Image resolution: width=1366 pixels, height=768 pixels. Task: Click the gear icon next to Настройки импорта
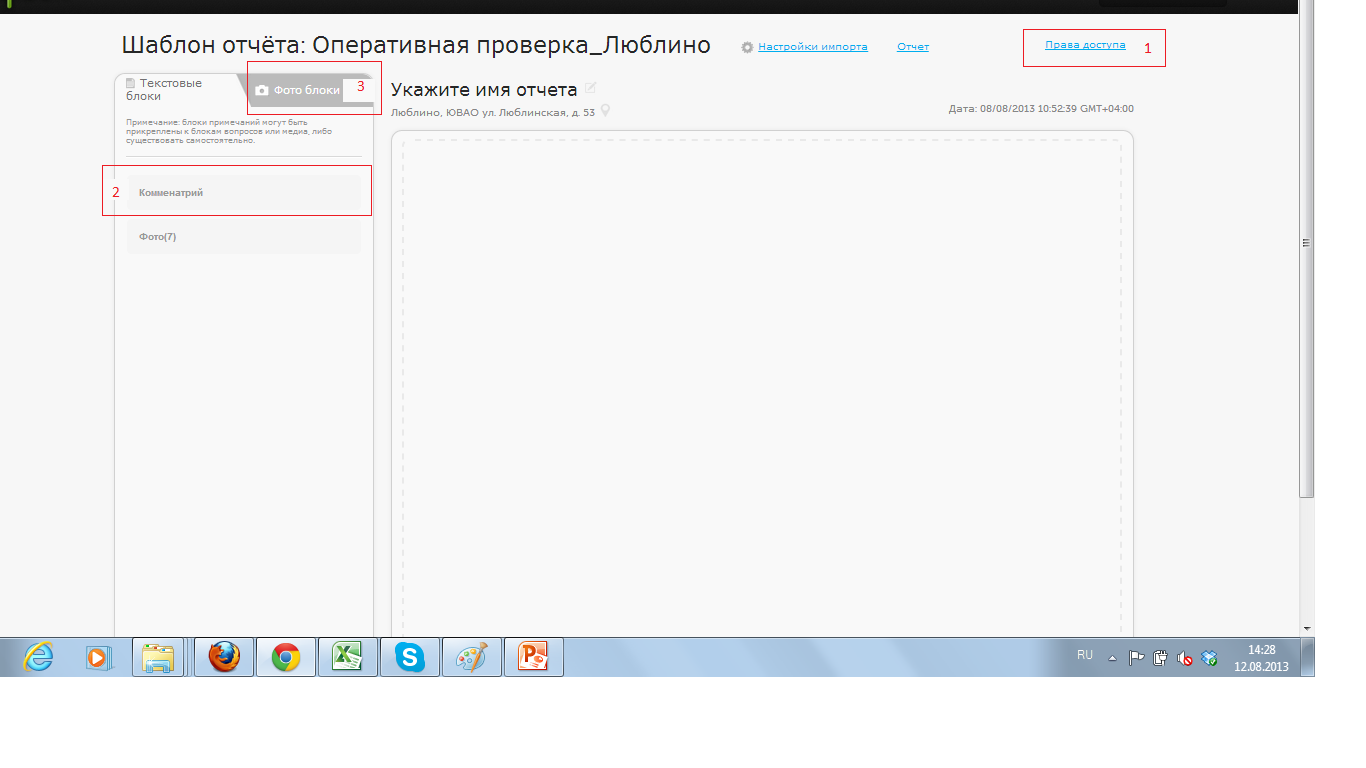click(747, 47)
